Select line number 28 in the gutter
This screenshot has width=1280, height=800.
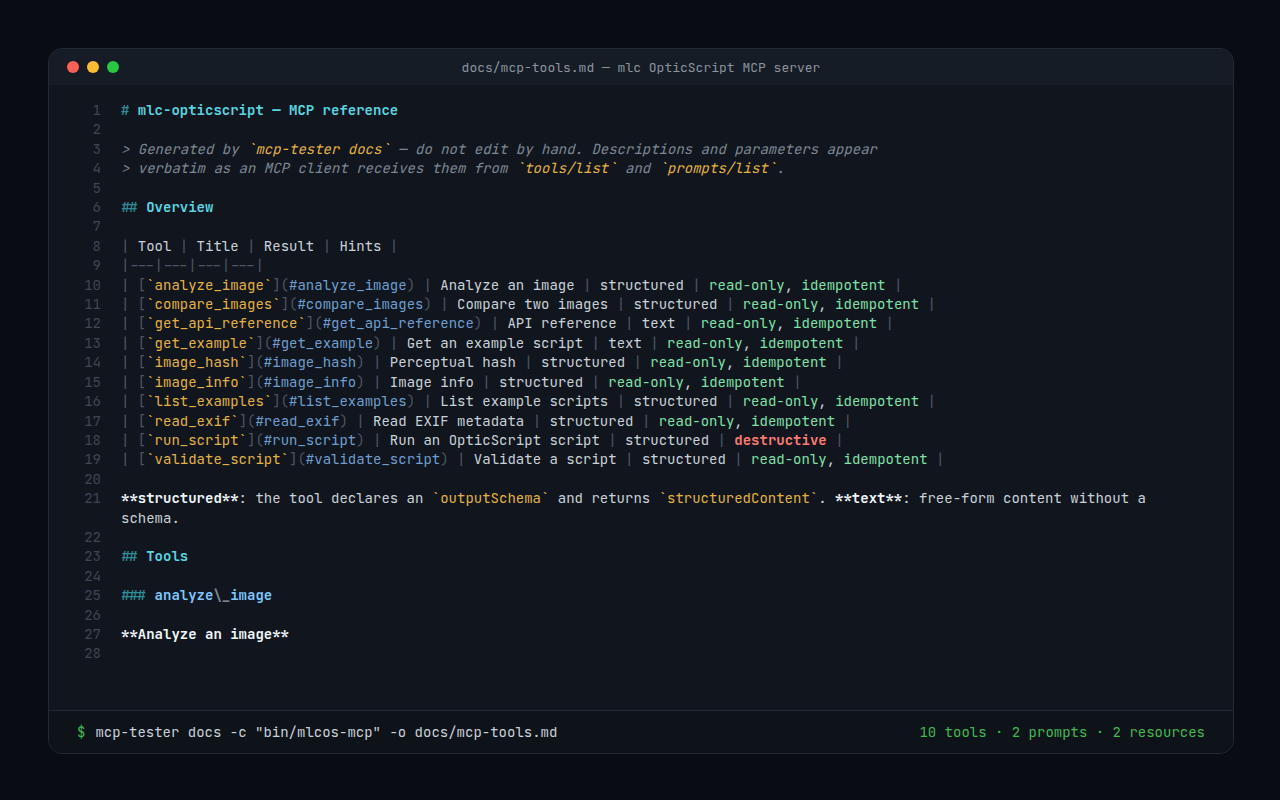[94, 653]
